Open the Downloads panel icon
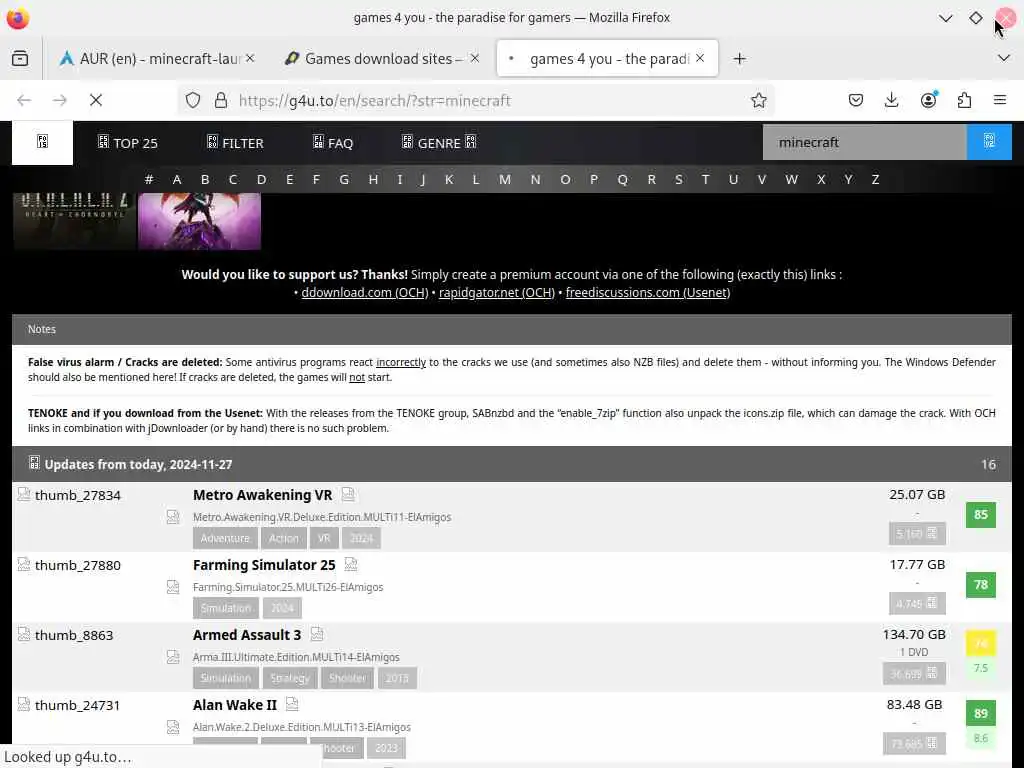Image resolution: width=1024 pixels, height=768 pixels. pyautogui.click(x=891, y=100)
